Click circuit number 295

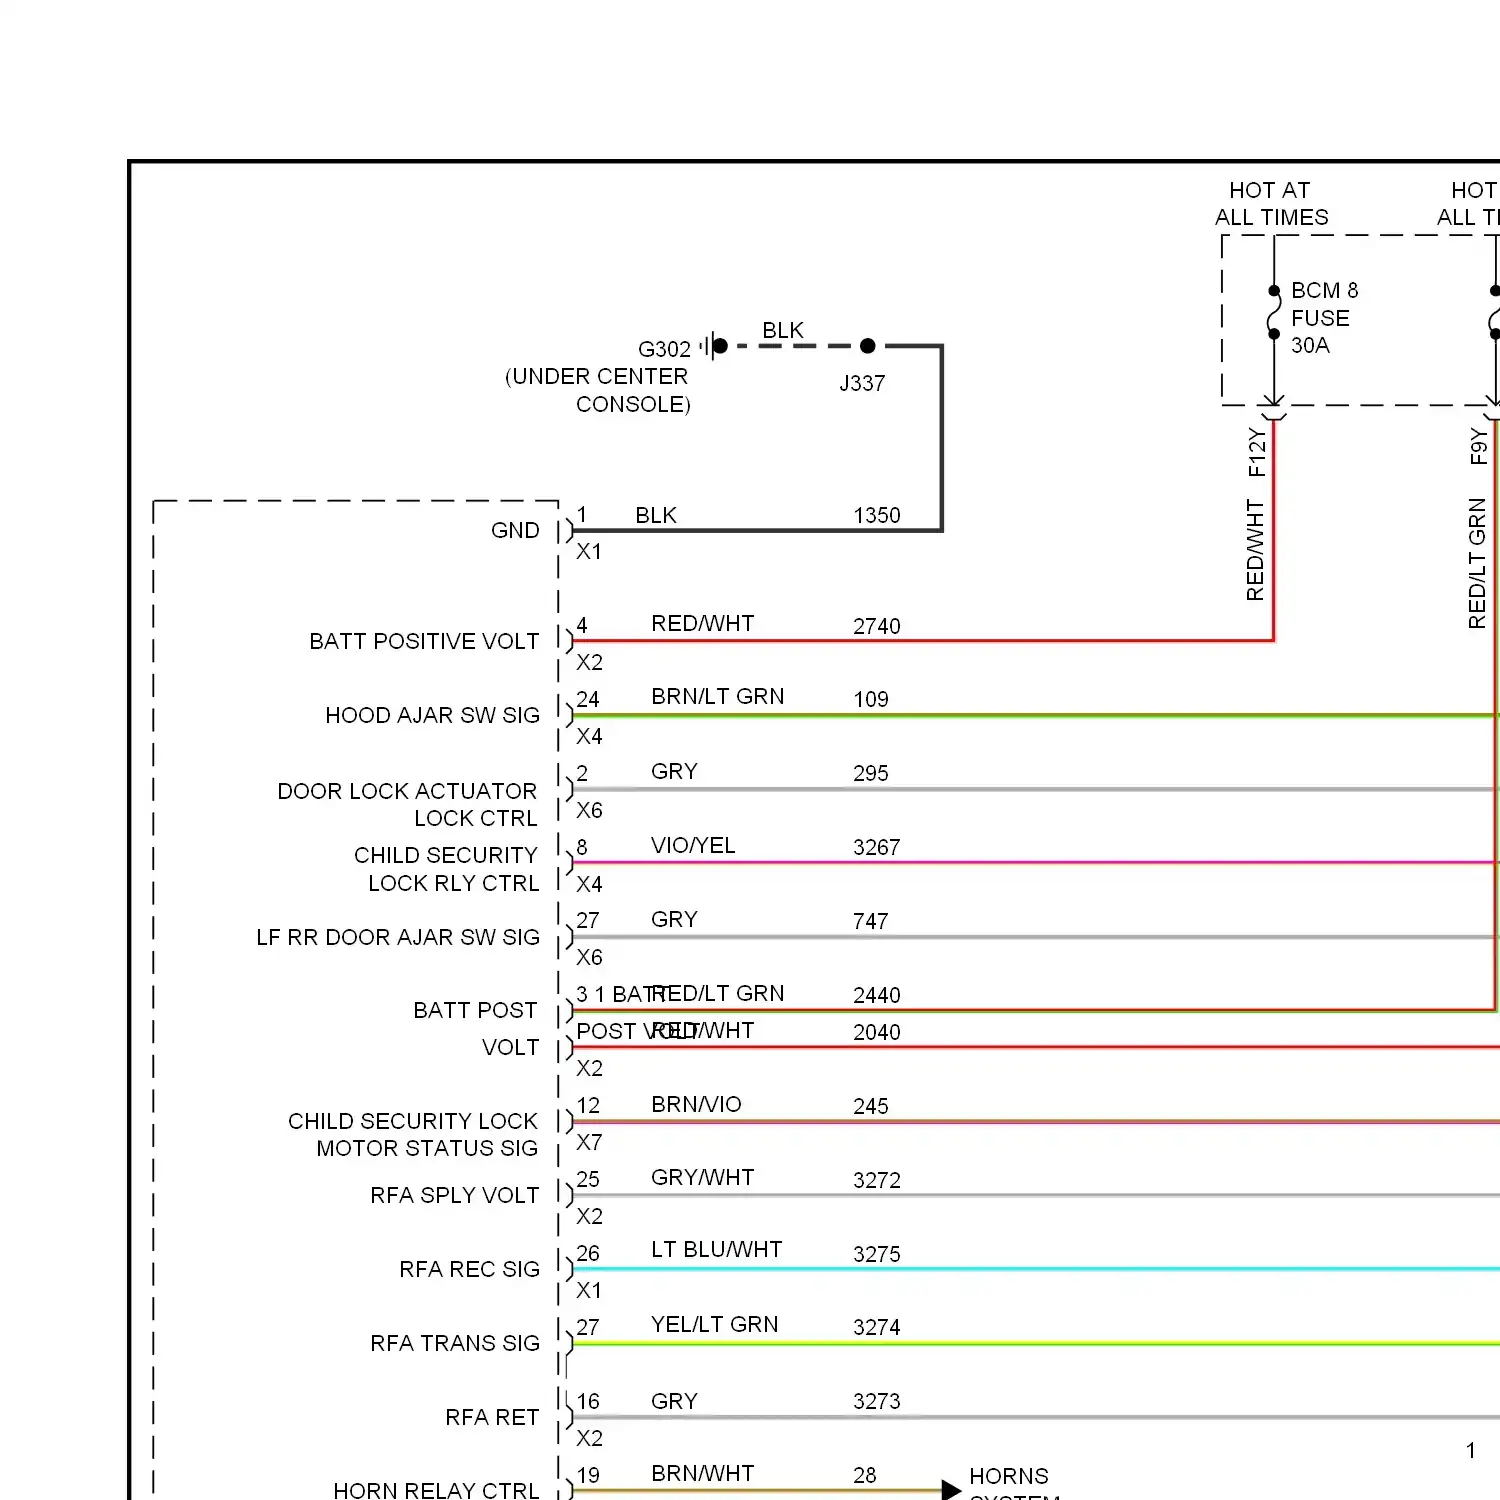871,773
